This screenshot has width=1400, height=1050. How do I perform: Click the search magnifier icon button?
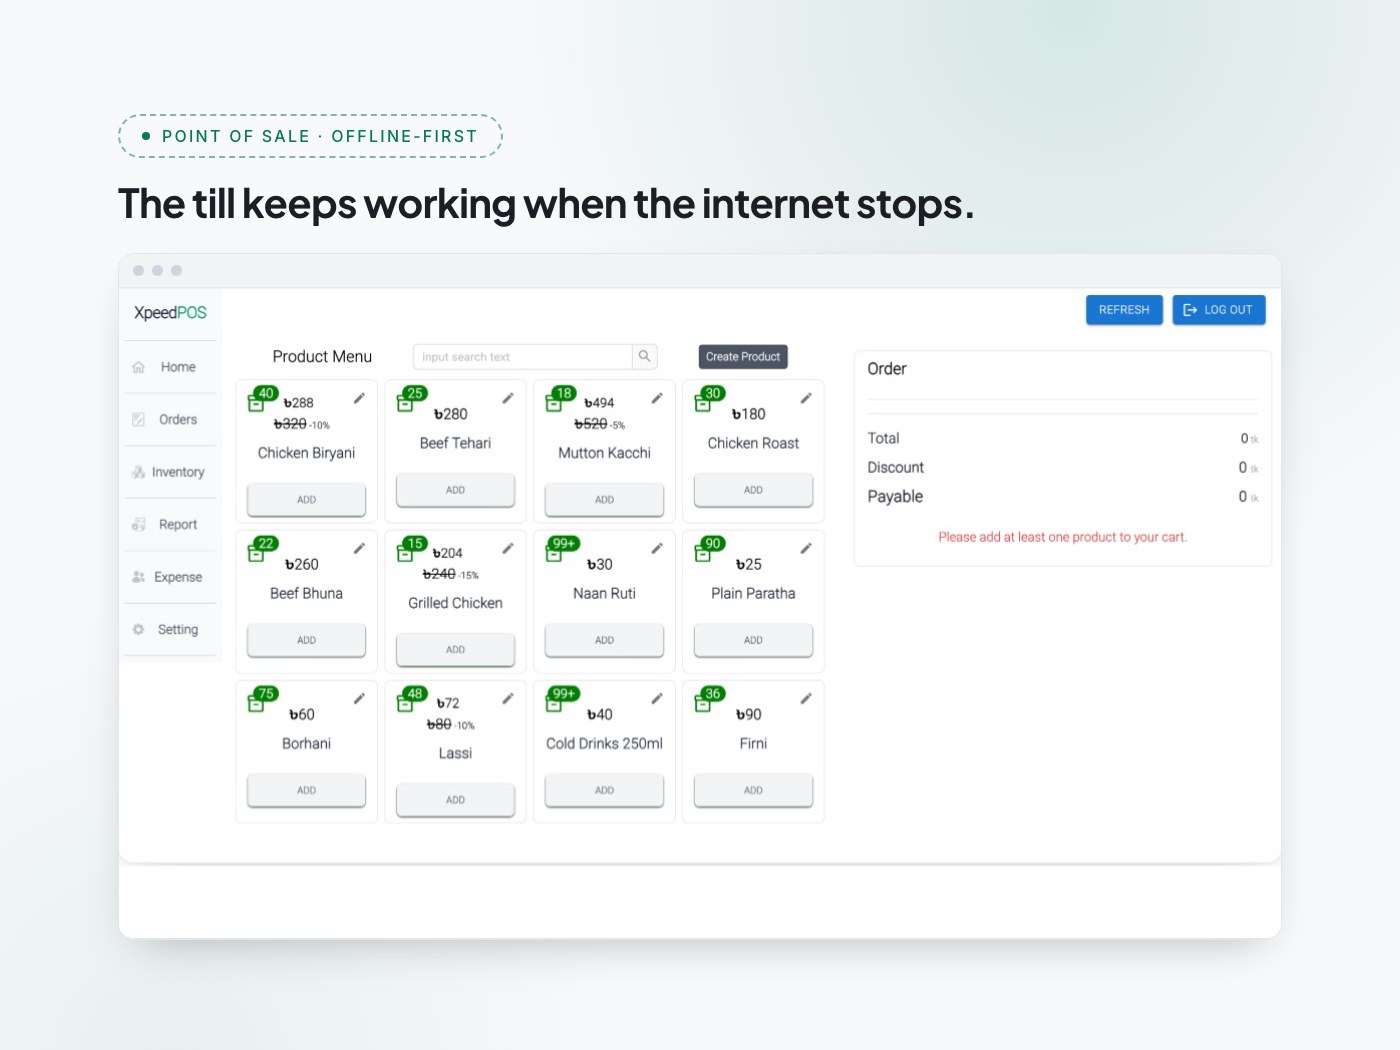point(645,356)
